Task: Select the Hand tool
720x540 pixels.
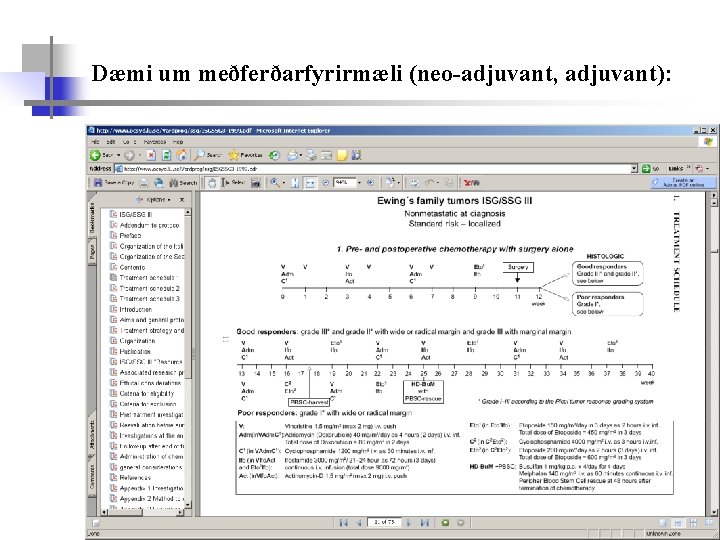Action: pyautogui.click(x=212, y=183)
